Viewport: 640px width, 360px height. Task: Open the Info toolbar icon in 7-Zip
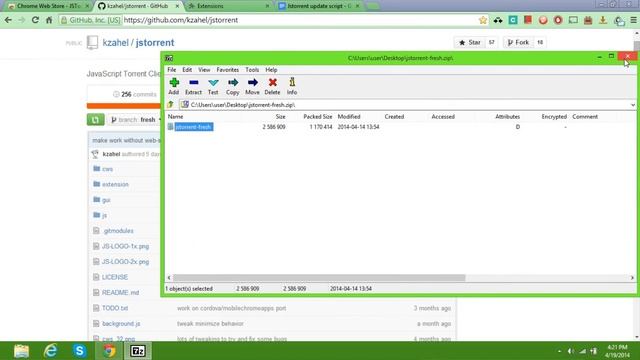point(292,87)
